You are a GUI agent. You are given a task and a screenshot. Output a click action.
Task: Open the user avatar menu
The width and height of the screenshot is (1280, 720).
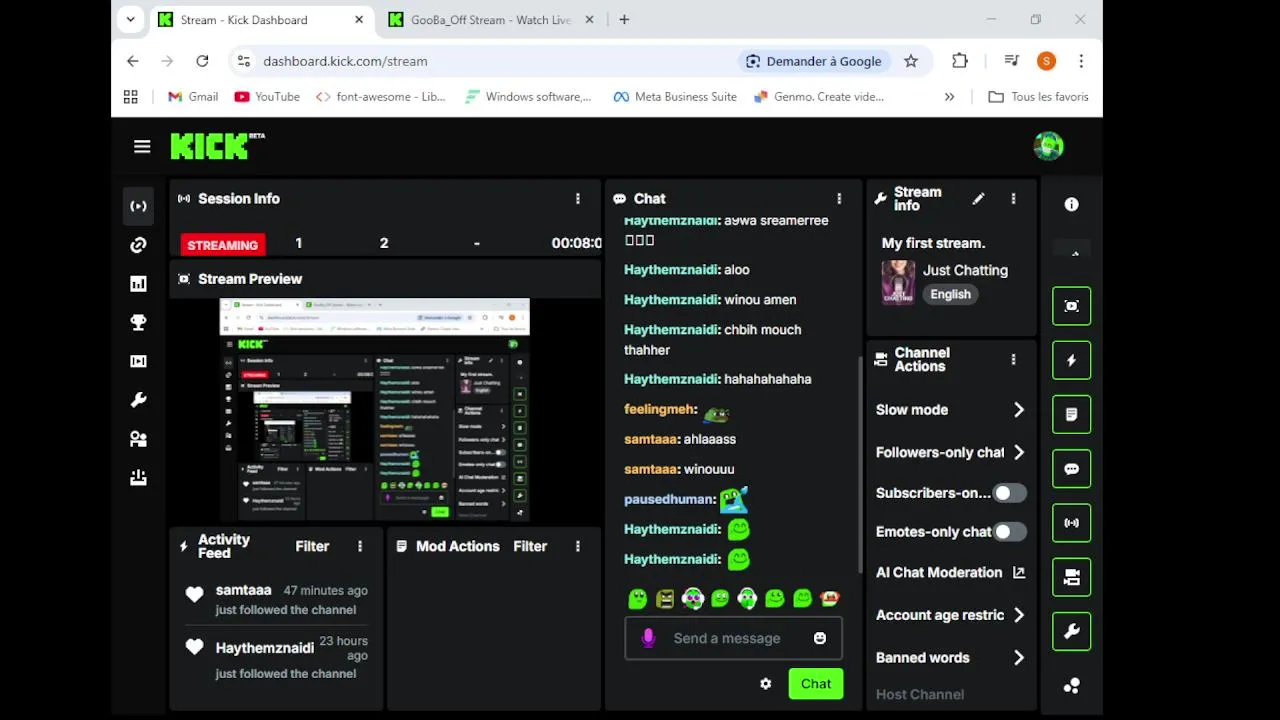(x=1048, y=146)
